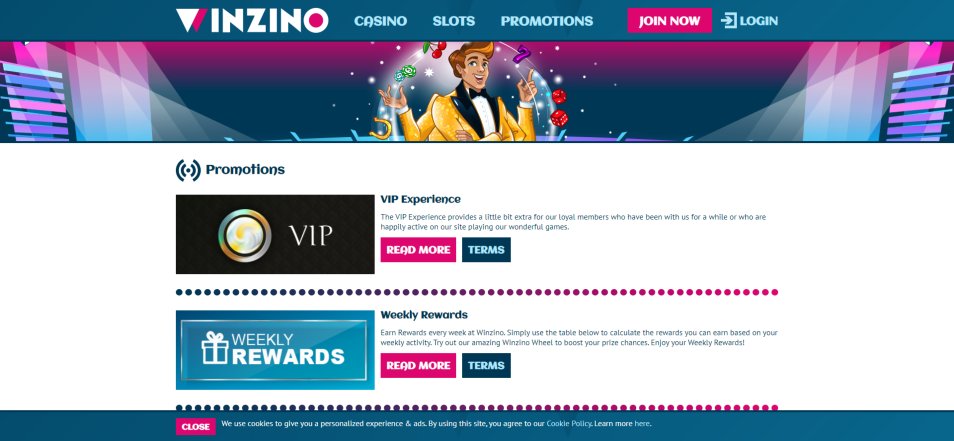This screenshot has width=954, height=441.
Task: View Terms for VIP Experience
Action: click(x=486, y=249)
